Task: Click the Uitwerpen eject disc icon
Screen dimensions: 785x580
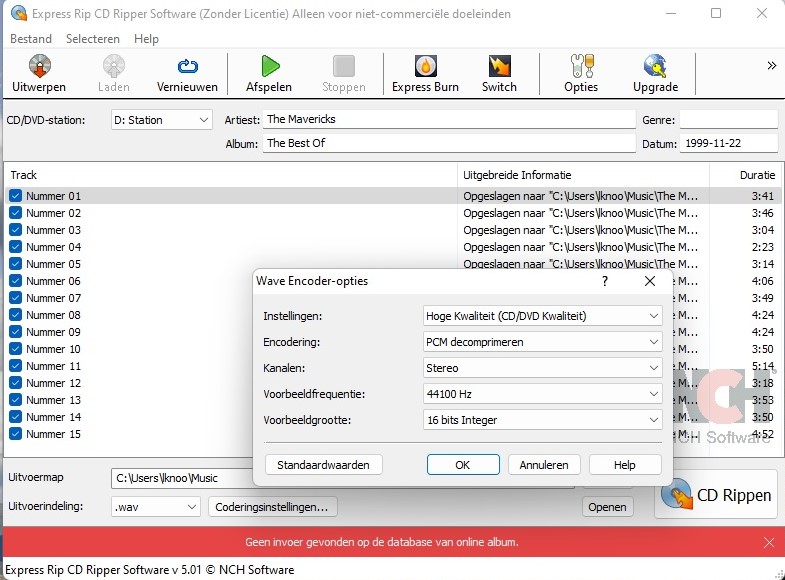Action: click(x=40, y=66)
